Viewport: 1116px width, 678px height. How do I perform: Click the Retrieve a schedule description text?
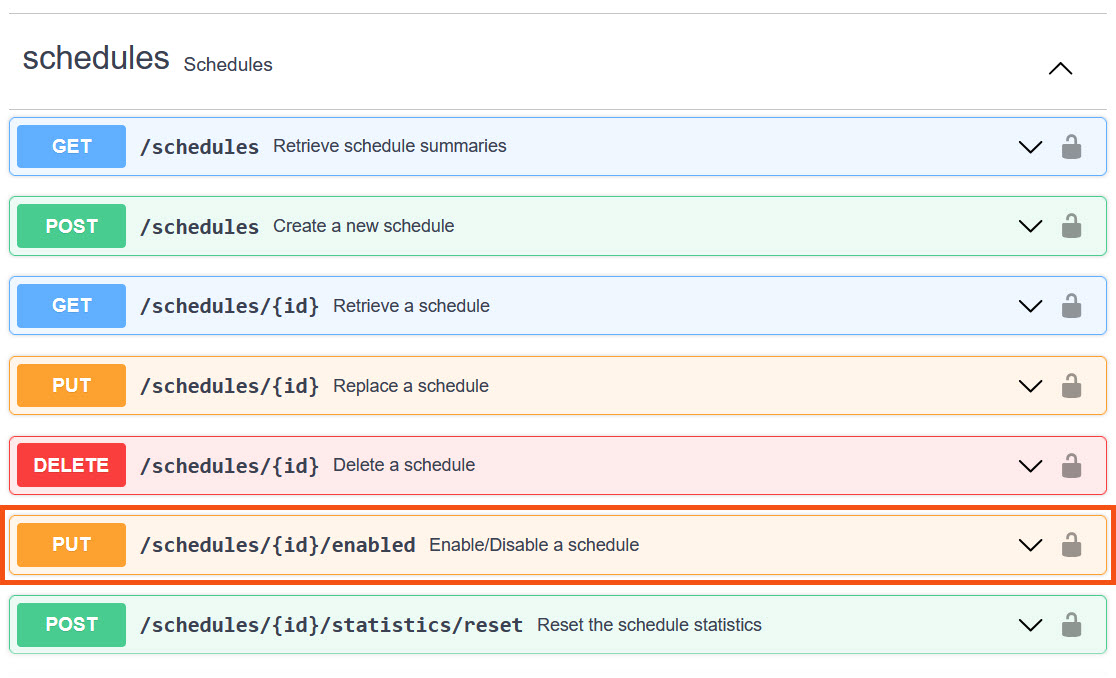411,306
